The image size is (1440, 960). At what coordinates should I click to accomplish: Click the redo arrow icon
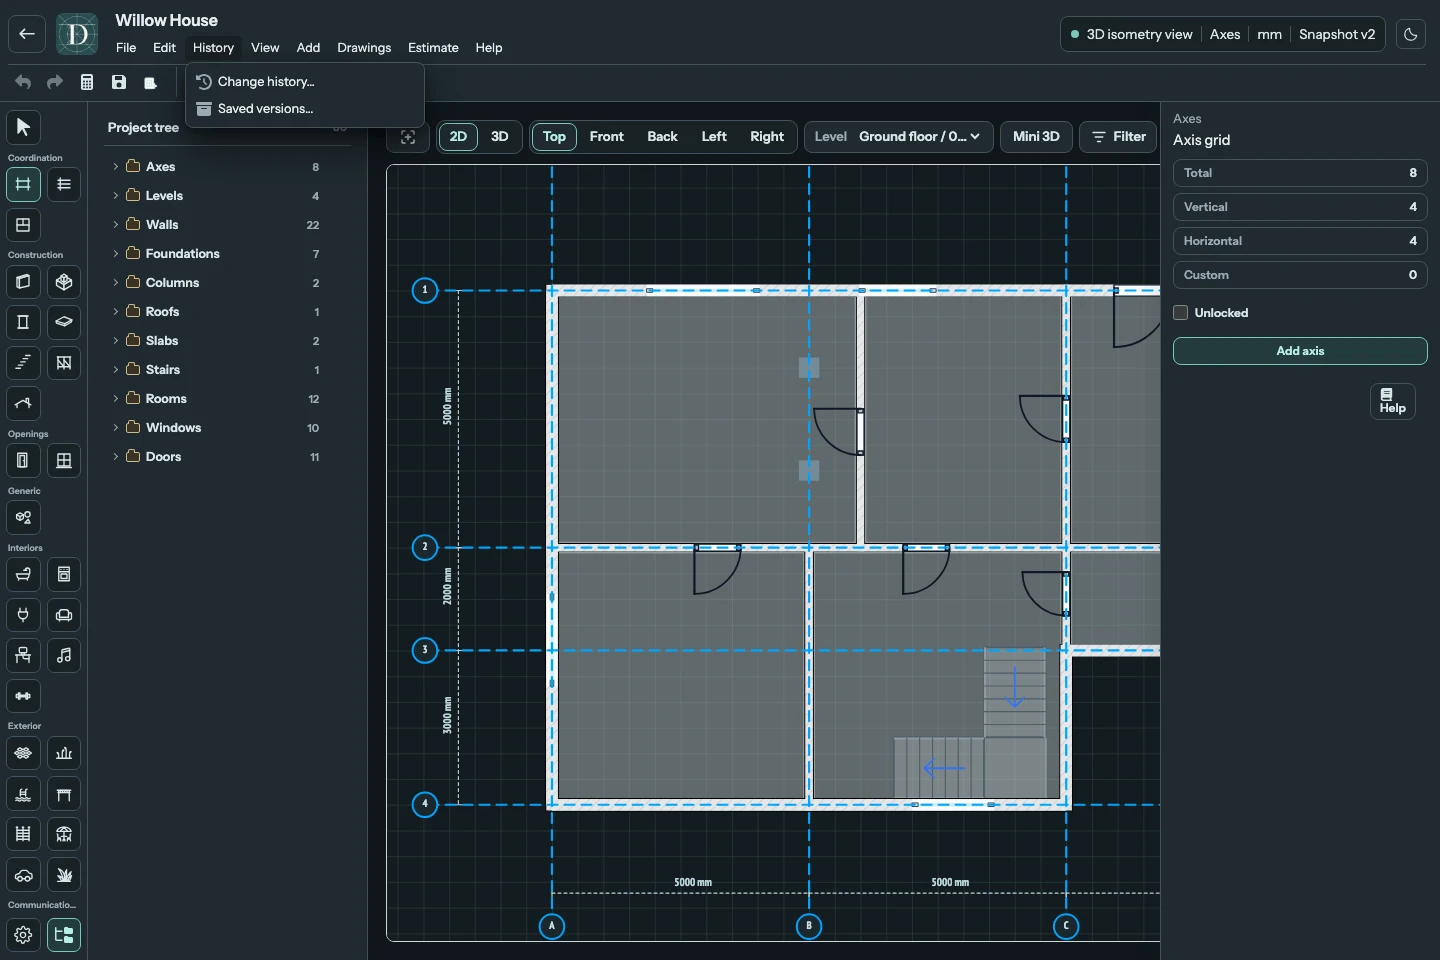(55, 82)
